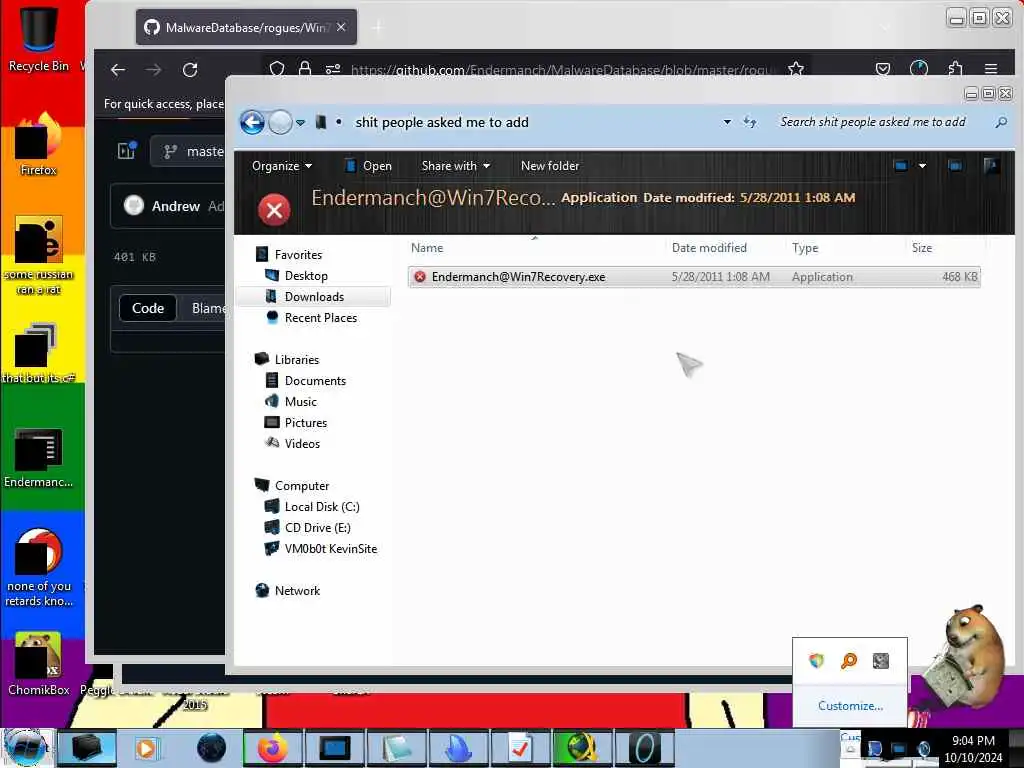Sort by the Size column header
1024x768 pixels.
pos(921,248)
